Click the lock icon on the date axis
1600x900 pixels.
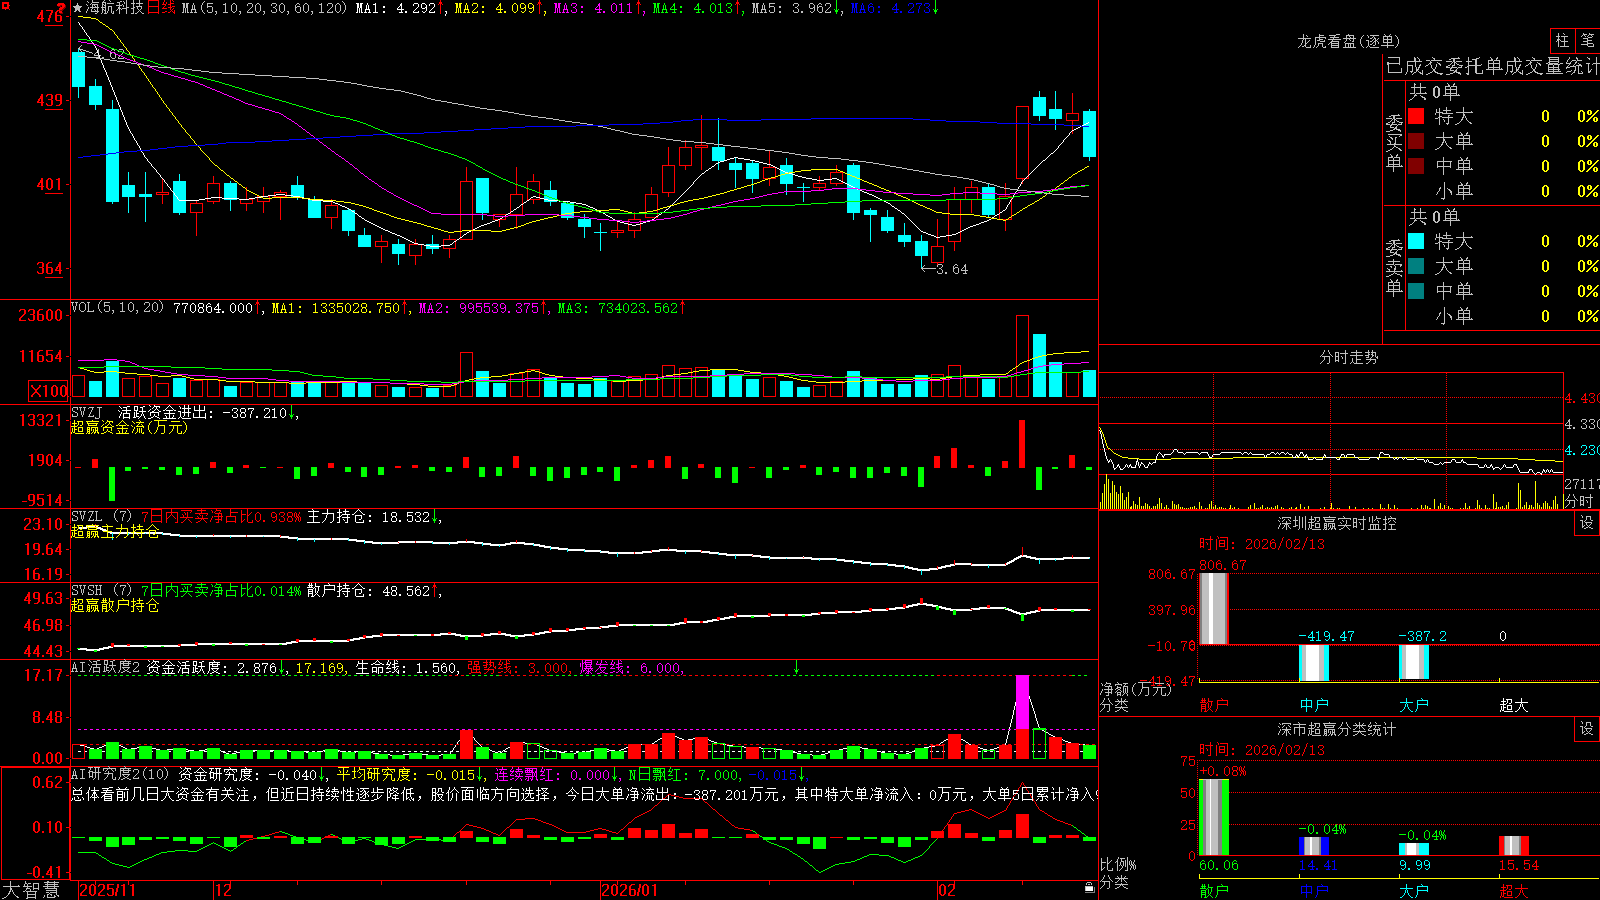[1090, 888]
